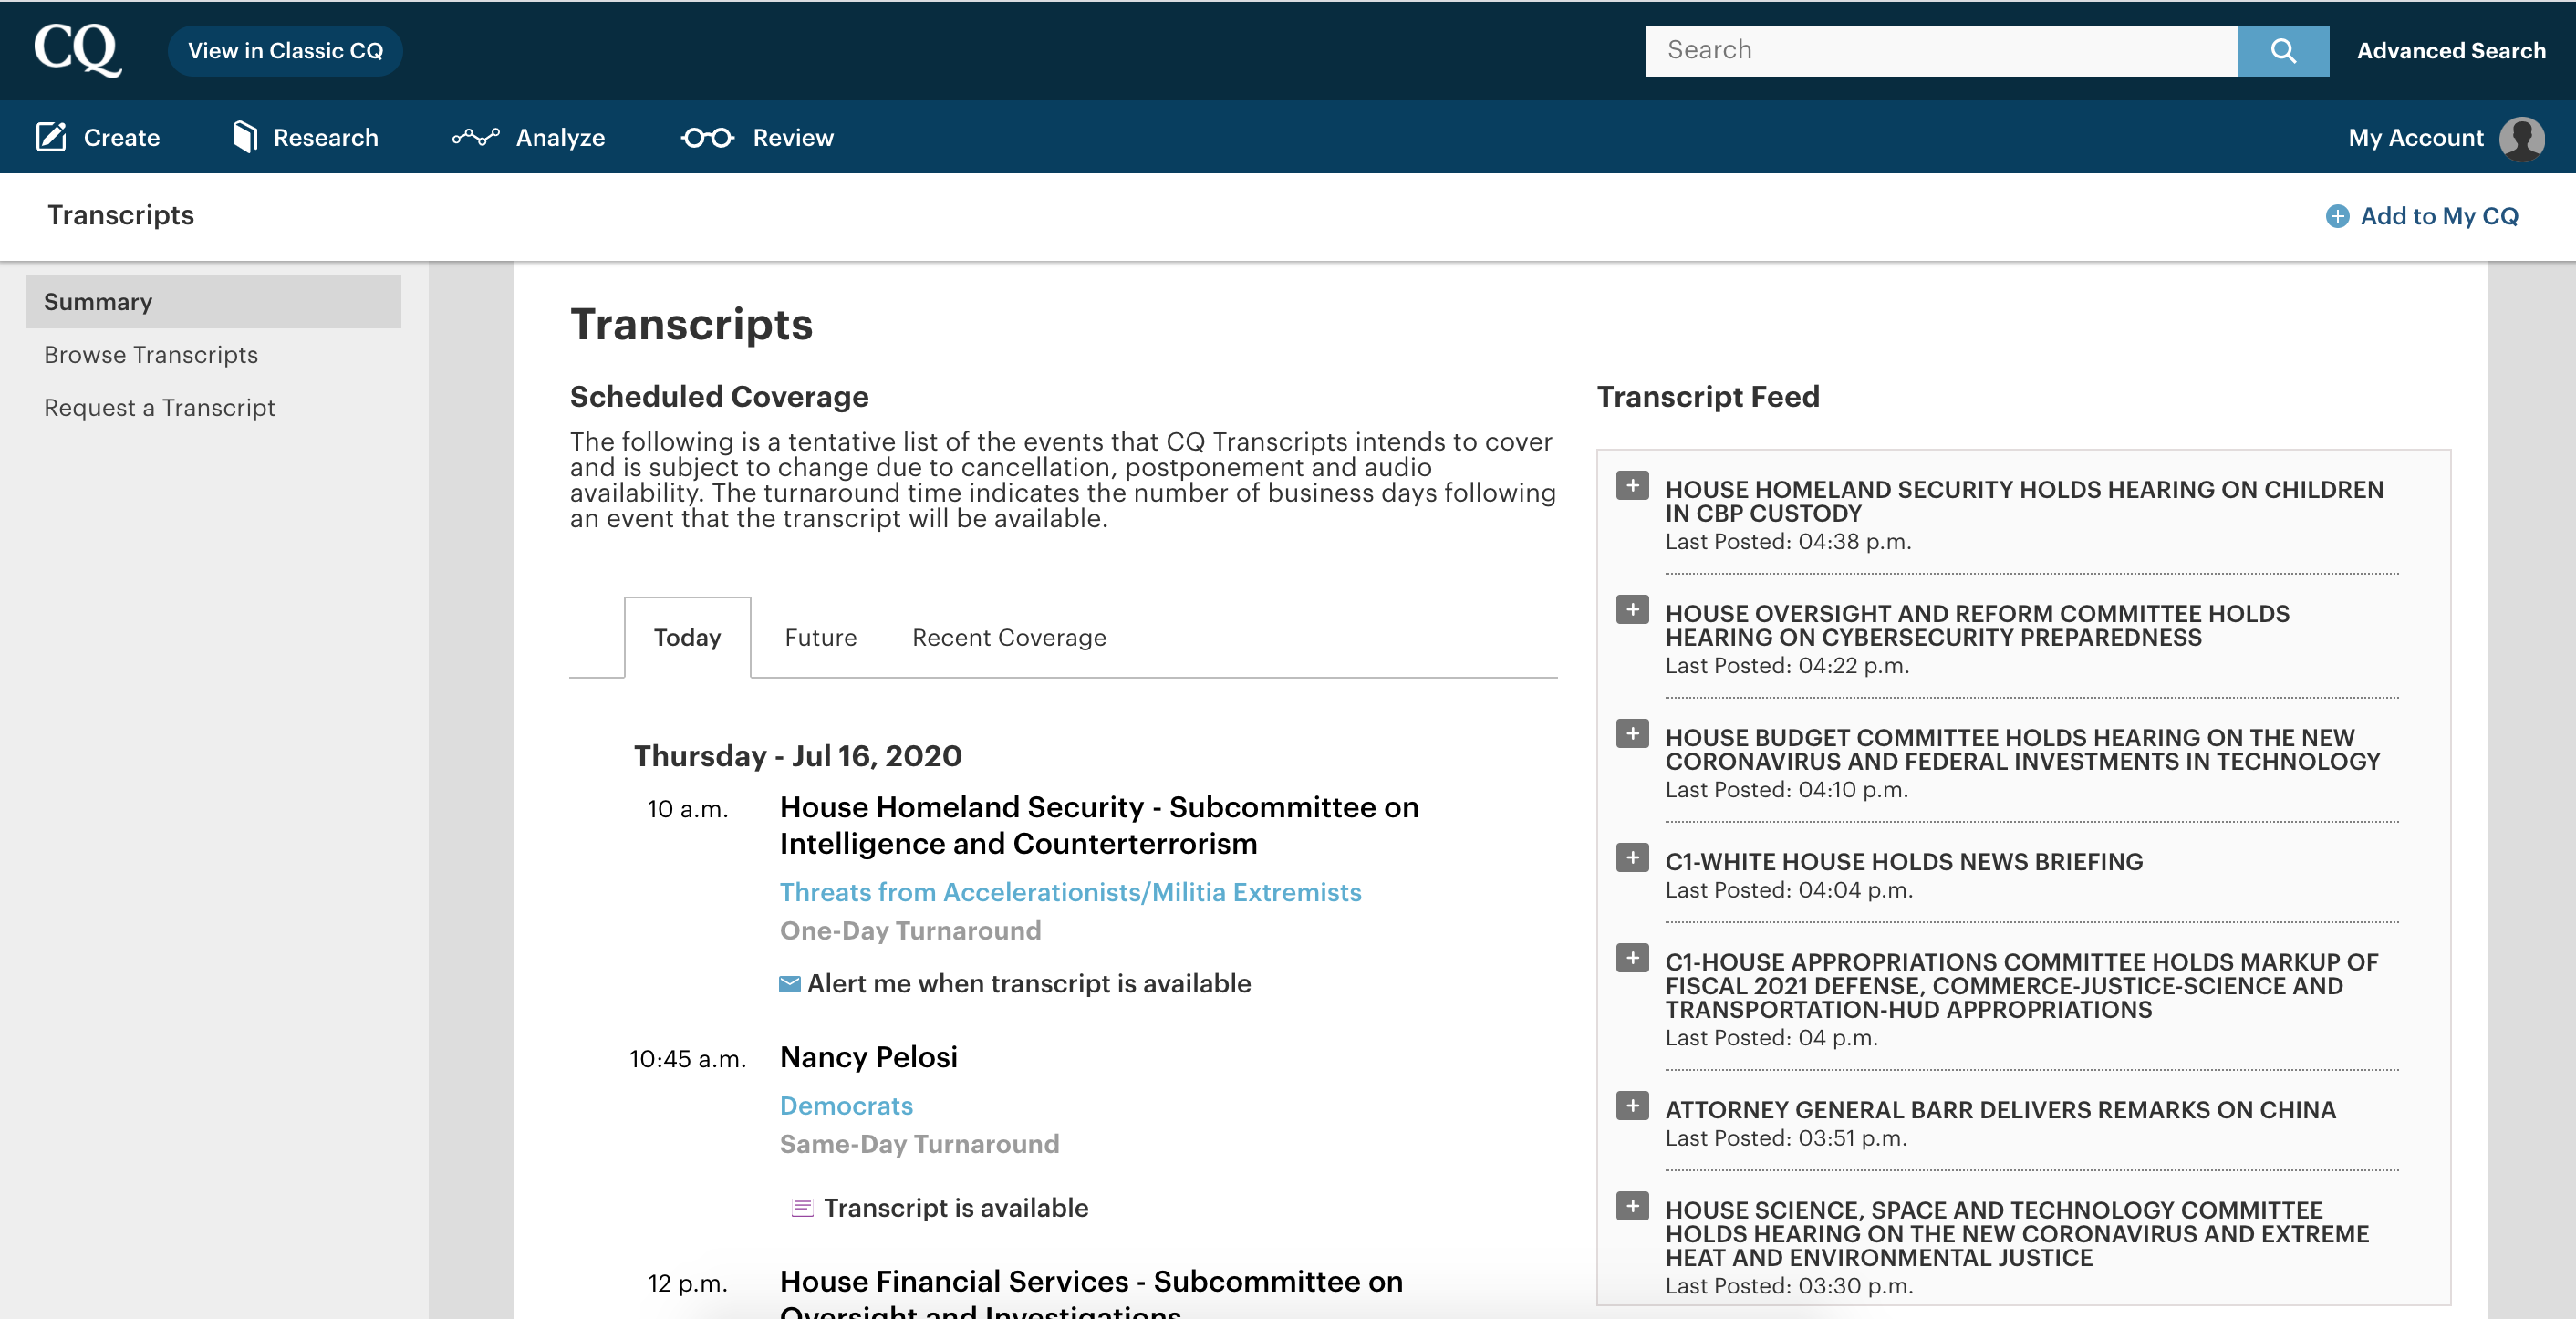
Task: Click into the Search input field
Action: click(1940, 51)
